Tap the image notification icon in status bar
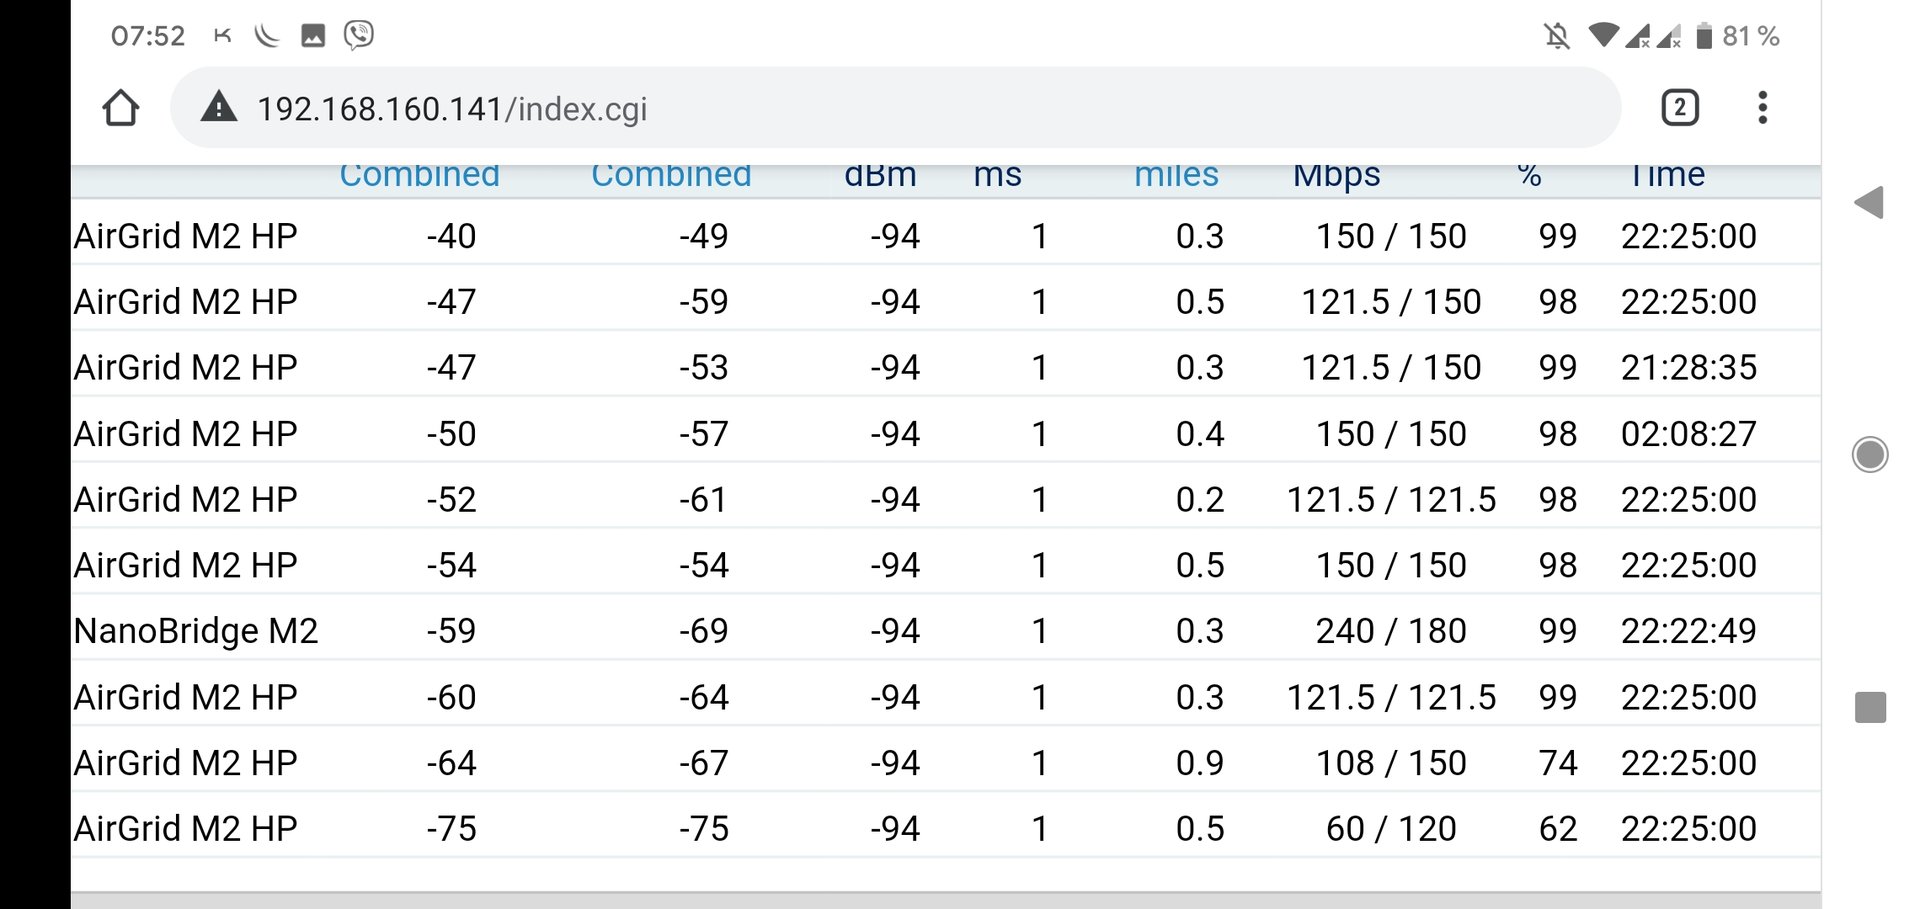1920x909 pixels. tap(313, 37)
